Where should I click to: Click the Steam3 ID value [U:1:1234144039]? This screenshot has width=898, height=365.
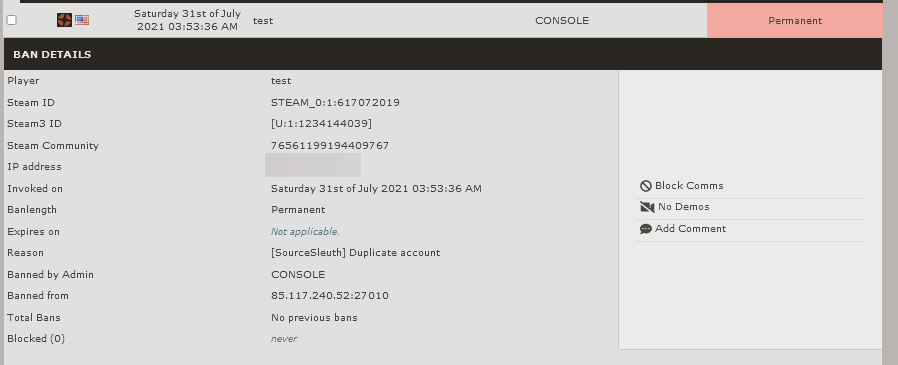click(321, 124)
